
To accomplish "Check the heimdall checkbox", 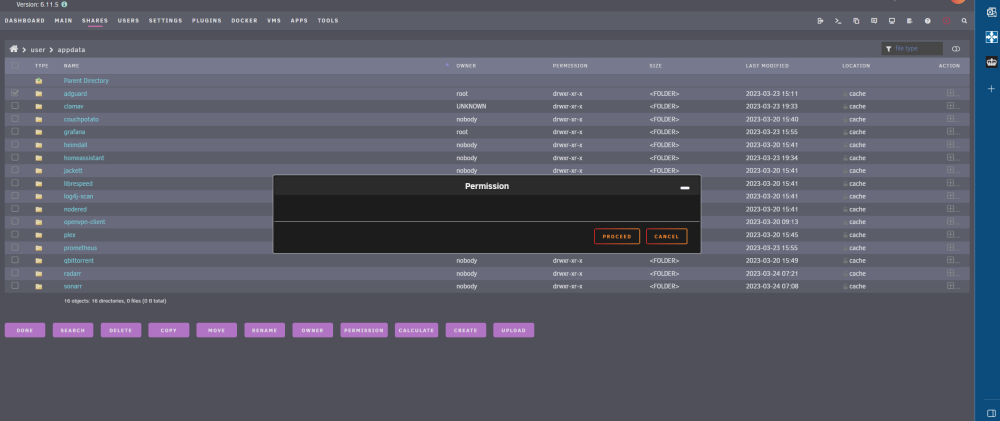I will pyautogui.click(x=15, y=144).
